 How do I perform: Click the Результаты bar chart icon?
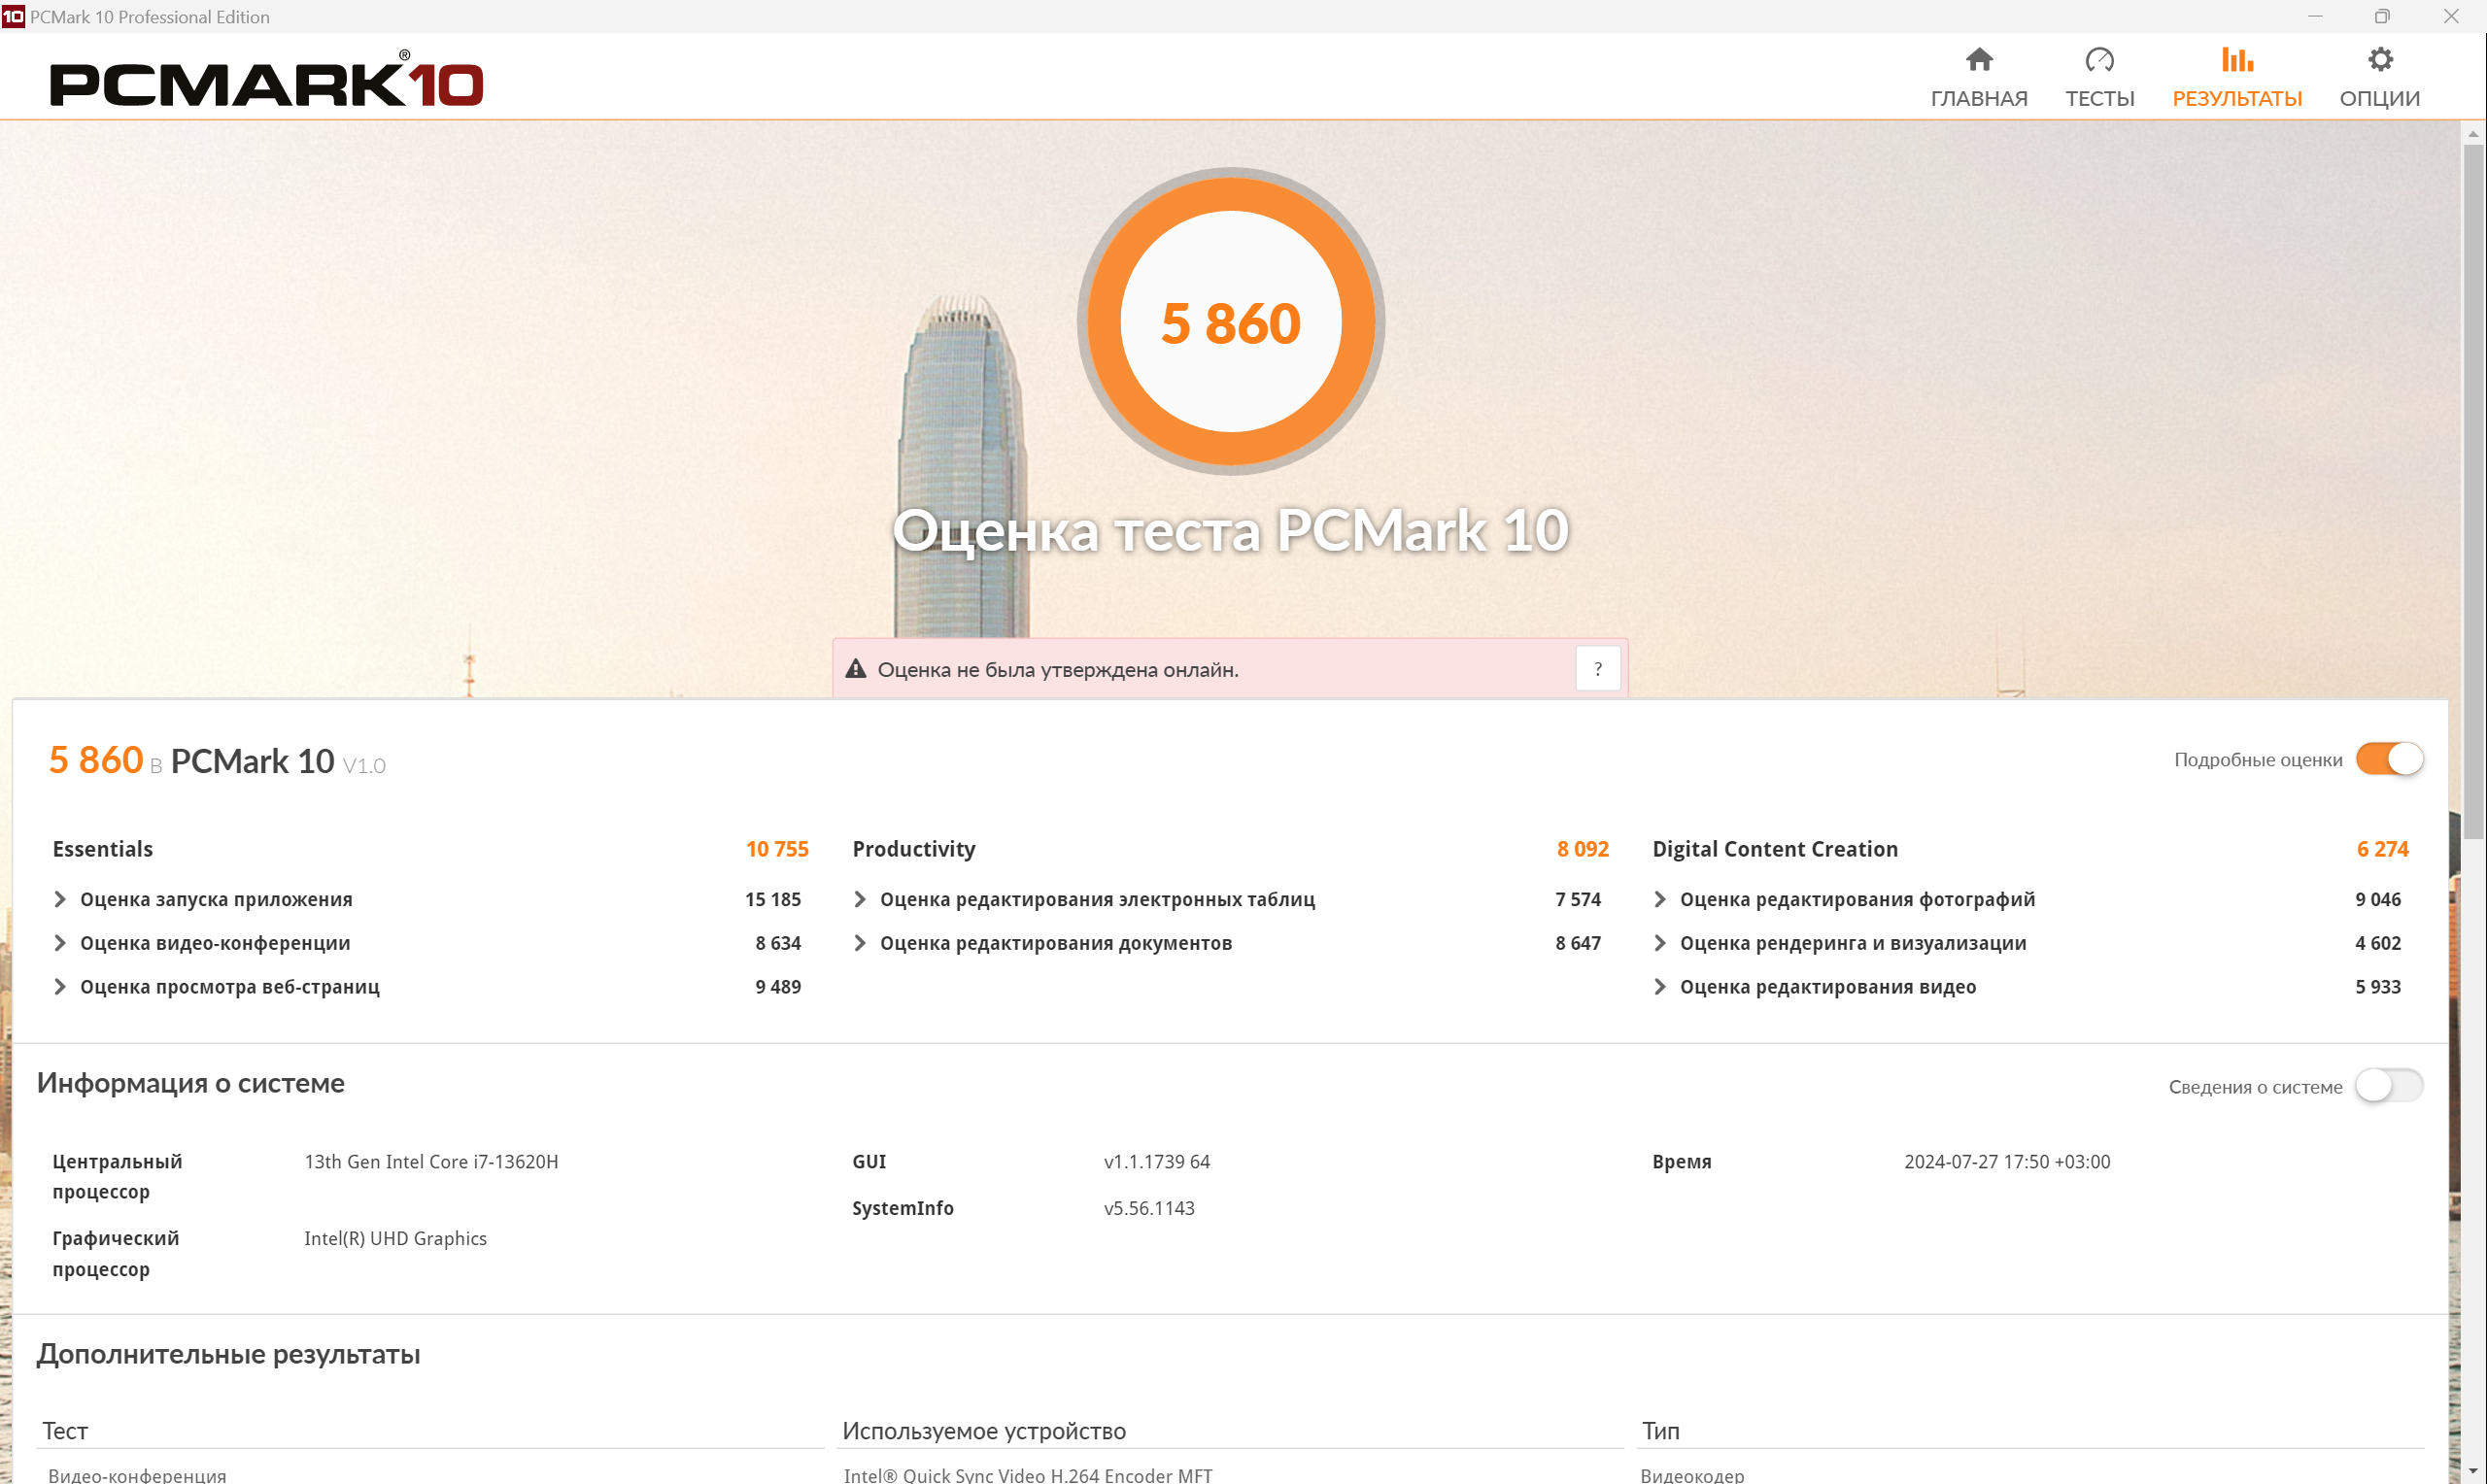tap(2236, 60)
